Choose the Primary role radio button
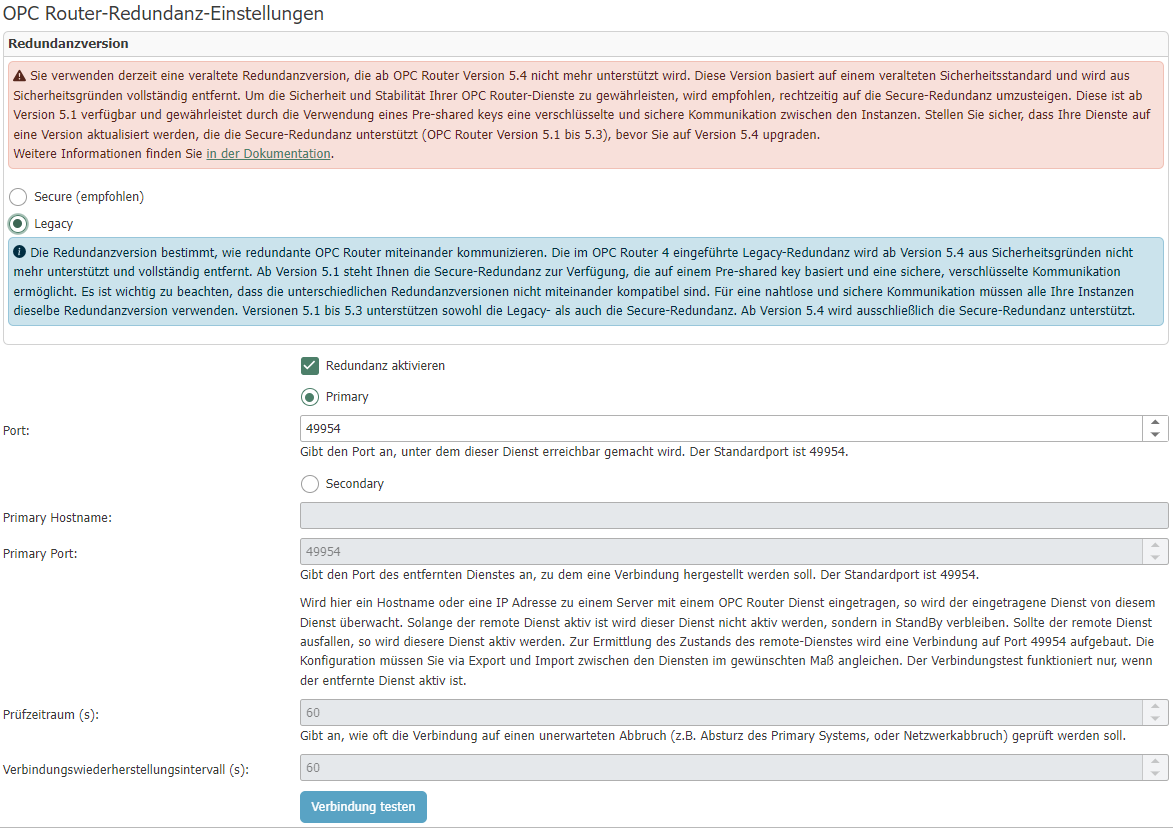The height and width of the screenshot is (828, 1173). click(310, 397)
